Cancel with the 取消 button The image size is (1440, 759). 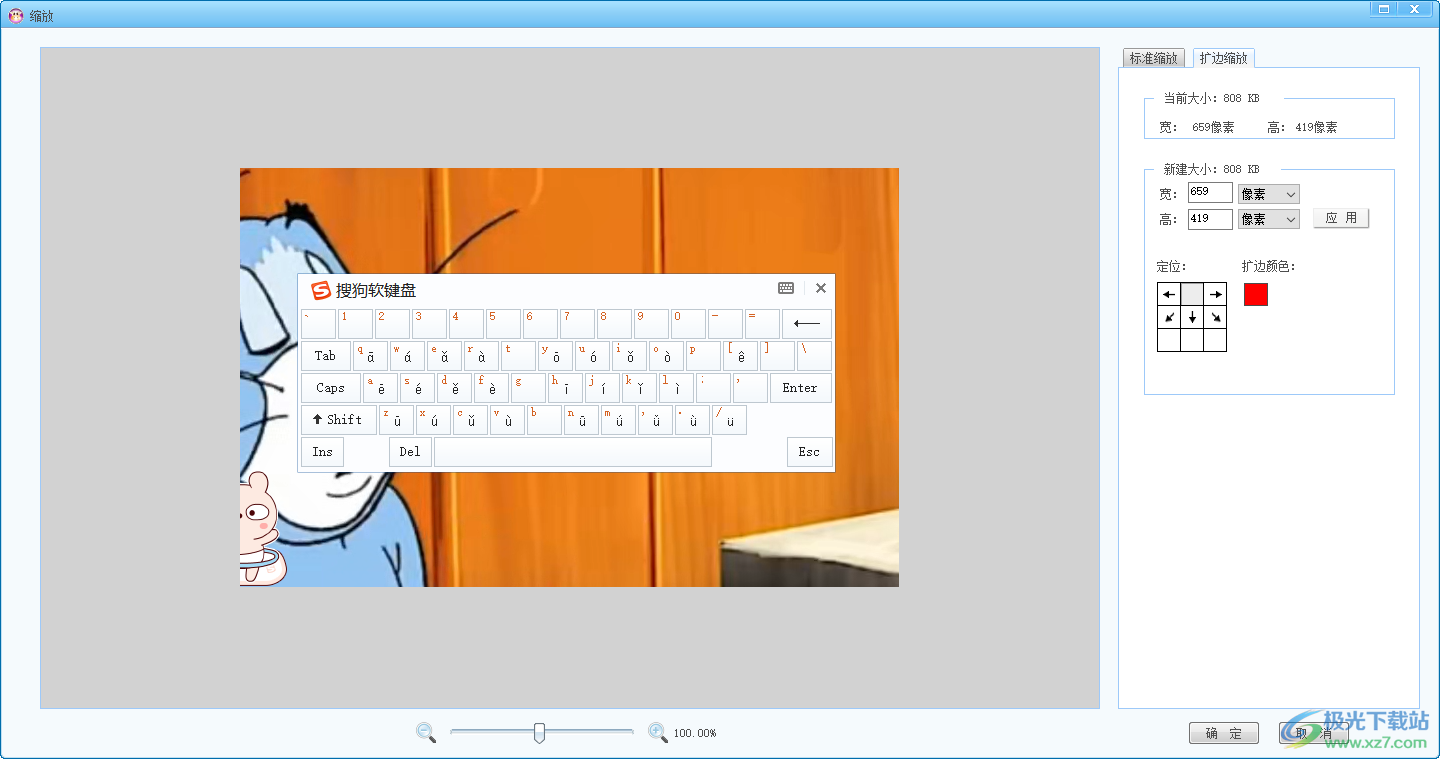tap(1314, 733)
